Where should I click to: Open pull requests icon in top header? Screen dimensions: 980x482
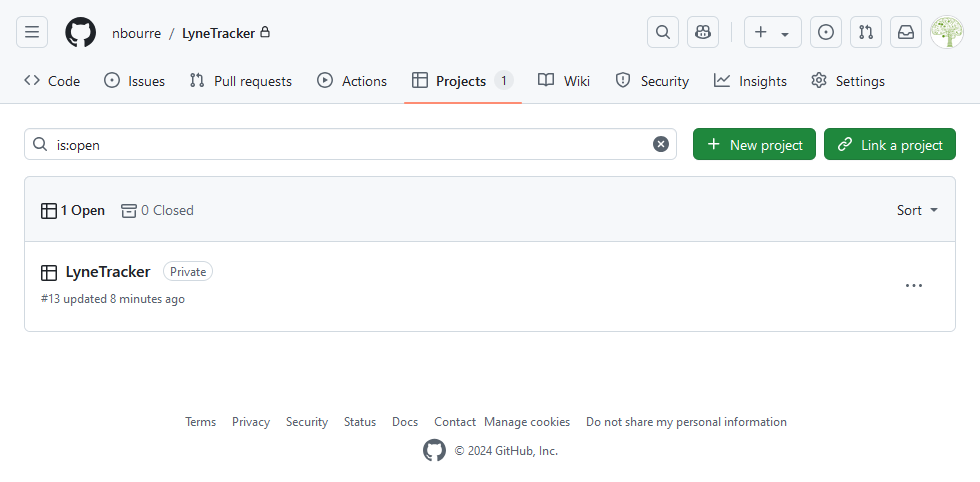[866, 33]
